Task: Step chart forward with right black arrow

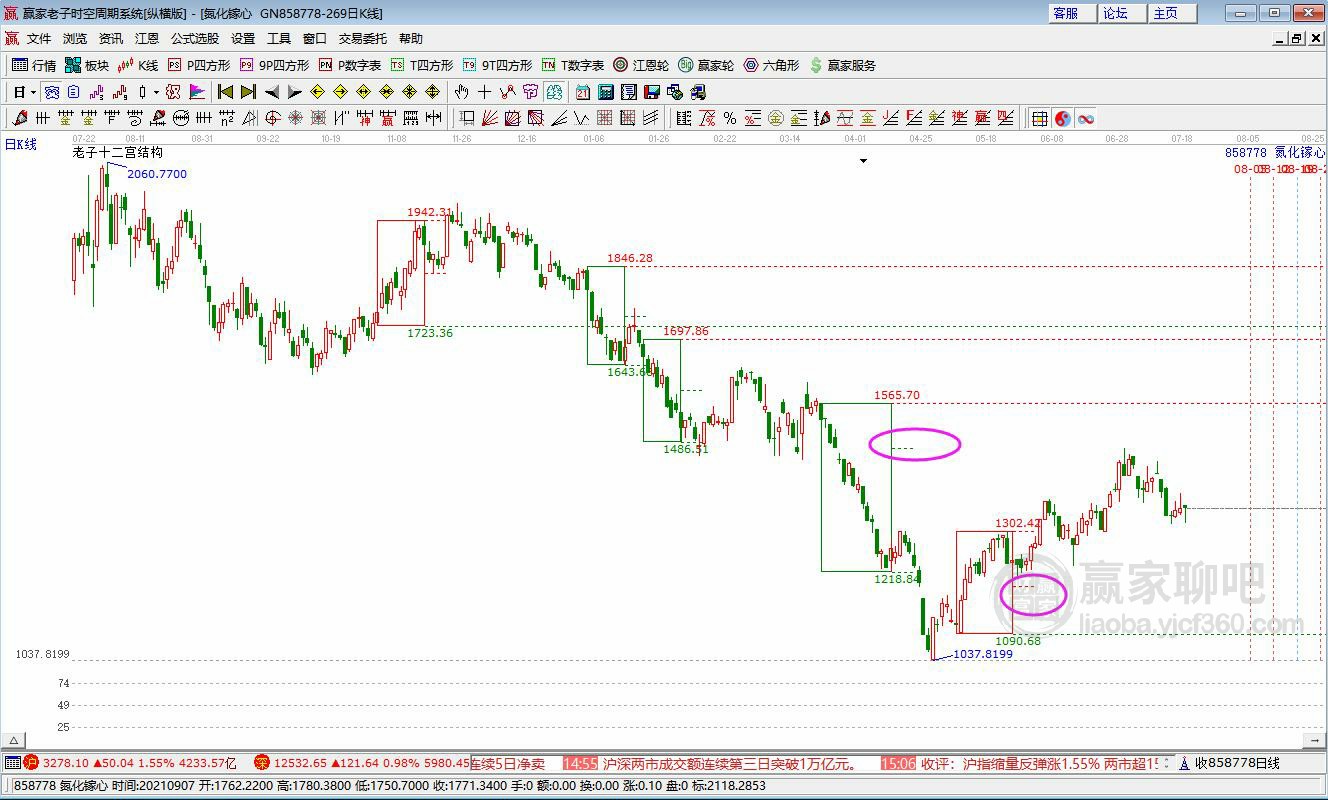Action: pos(295,92)
